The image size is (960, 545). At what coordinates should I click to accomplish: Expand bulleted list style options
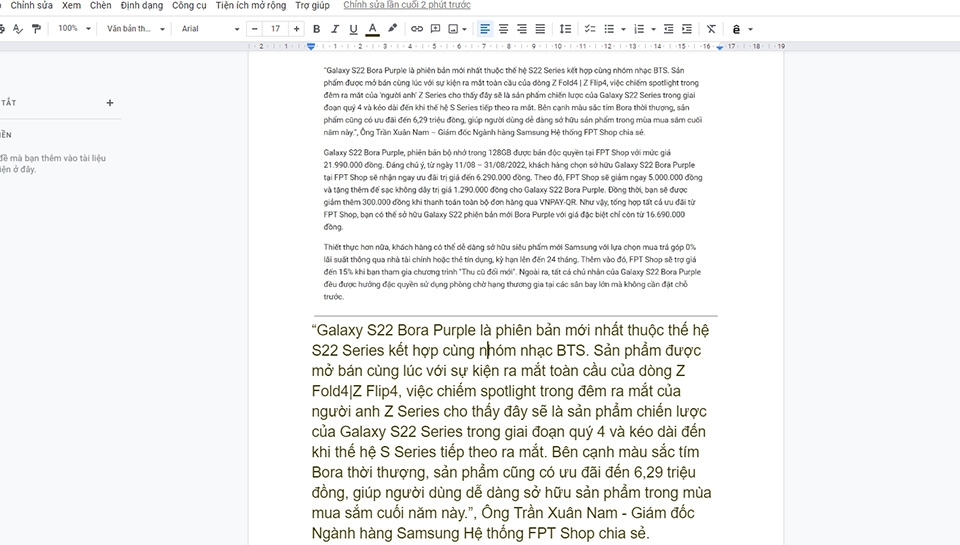pos(623,29)
